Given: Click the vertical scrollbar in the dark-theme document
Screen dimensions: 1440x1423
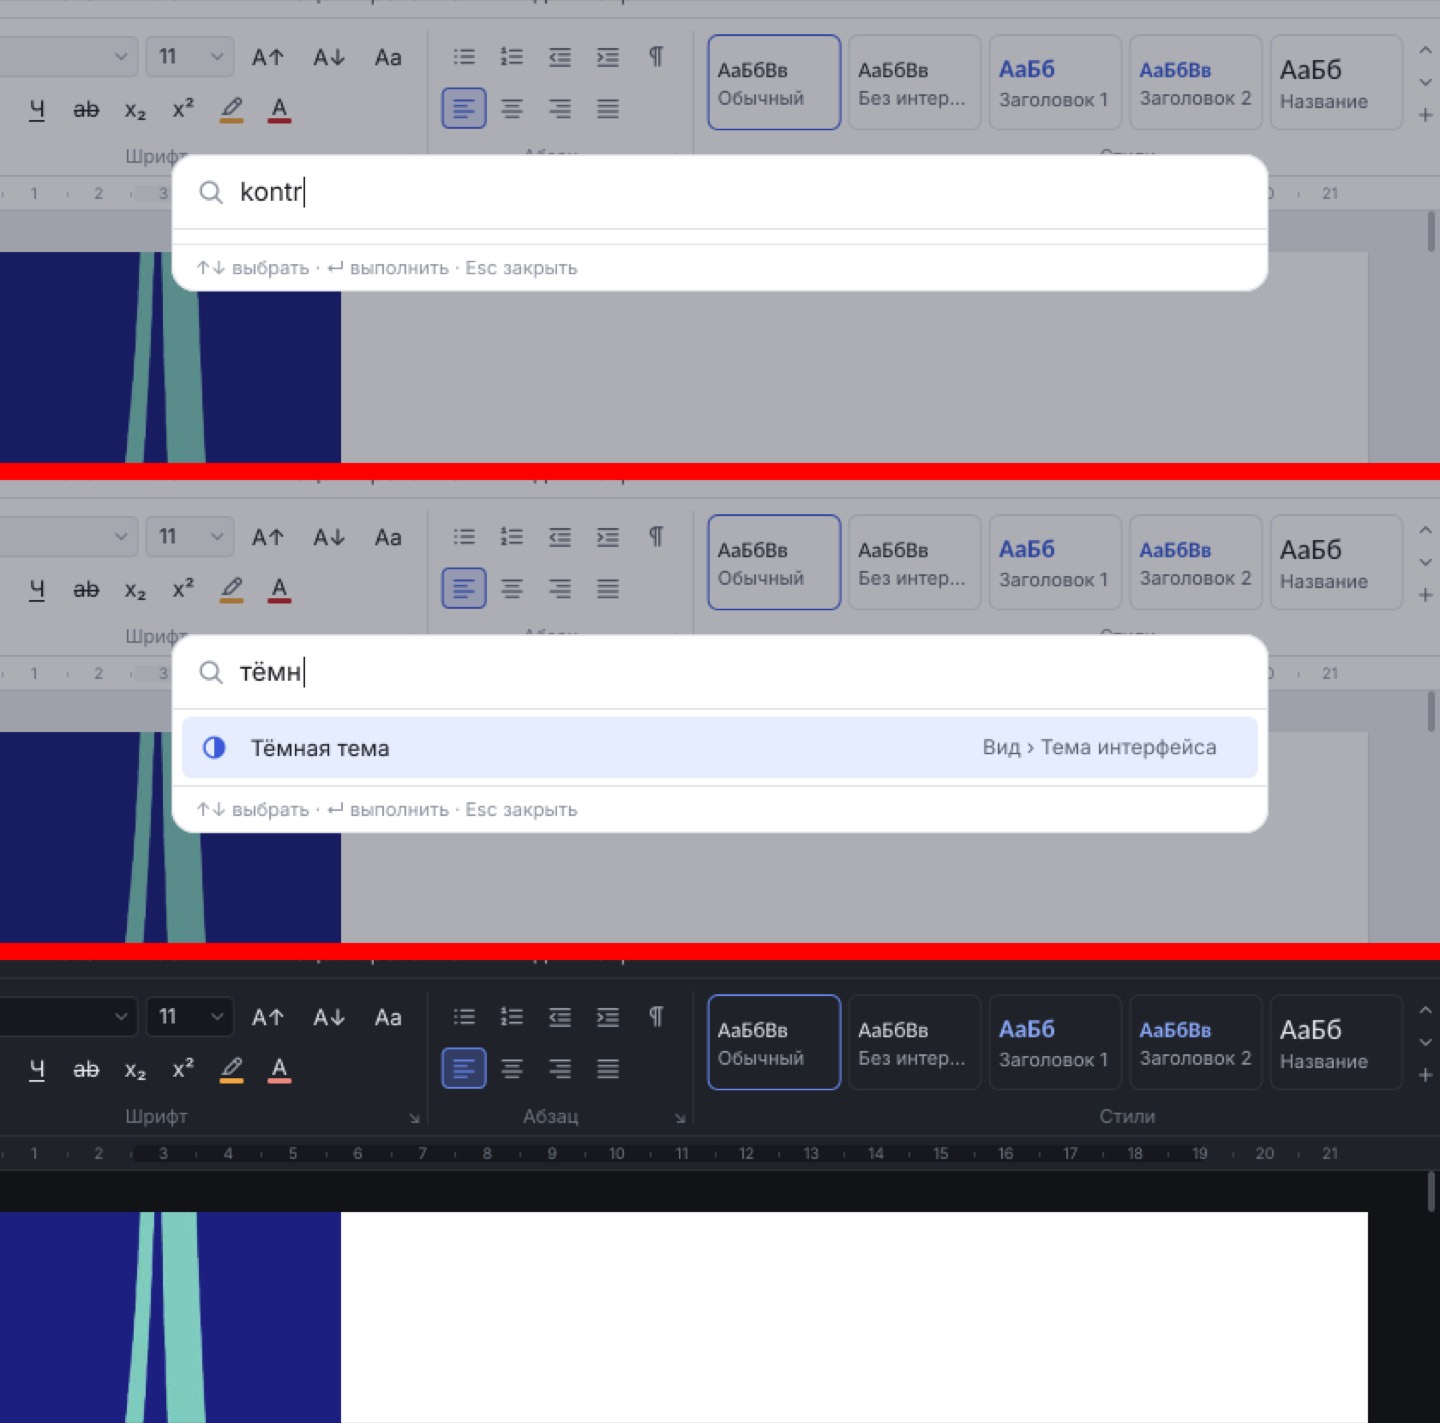Looking at the screenshot, I should click(1431, 1192).
